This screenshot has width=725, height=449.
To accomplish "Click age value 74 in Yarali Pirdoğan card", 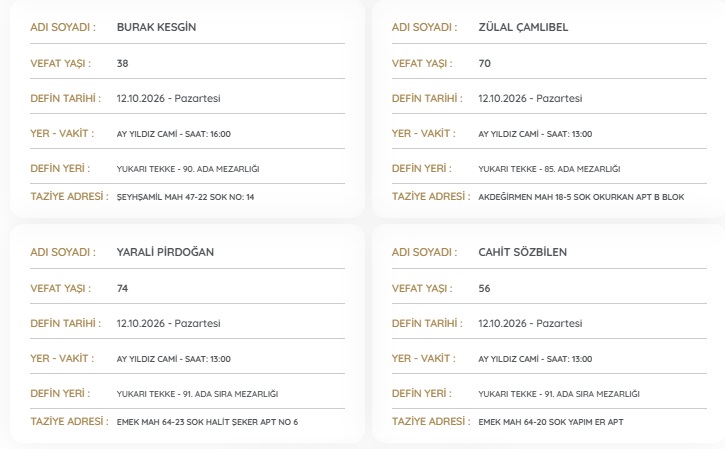I will (x=123, y=289).
